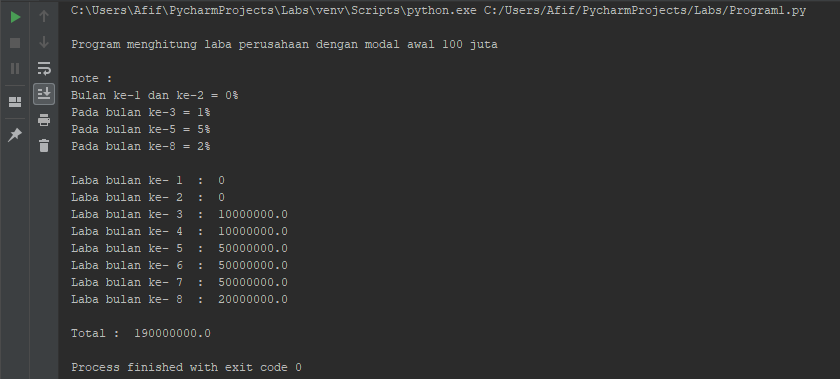Clear all console output with trash icon
840x379 pixels.
pyautogui.click(x=44, y=145)
